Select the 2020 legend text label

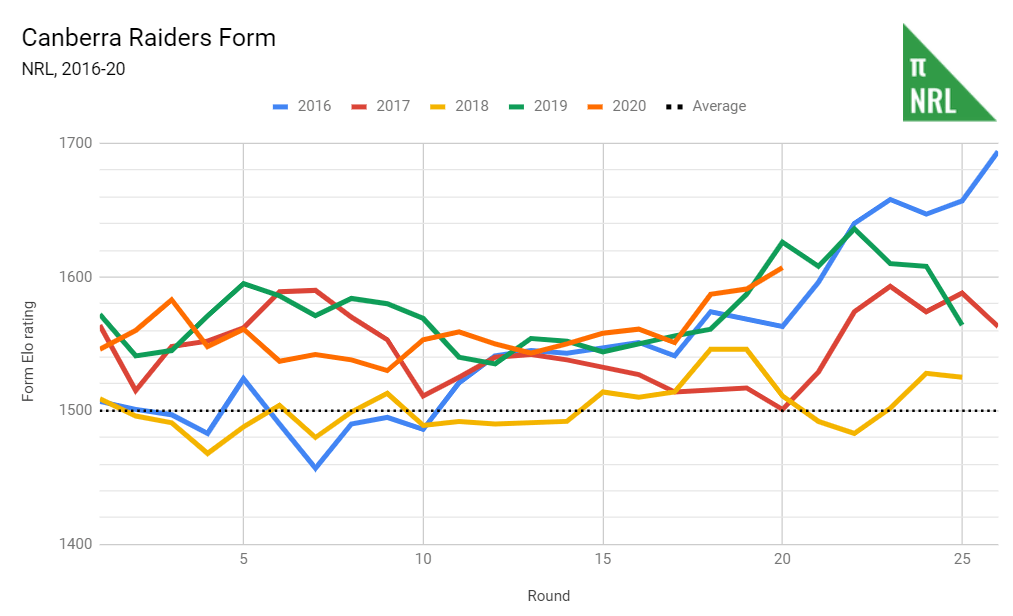(x=629, y=106)
